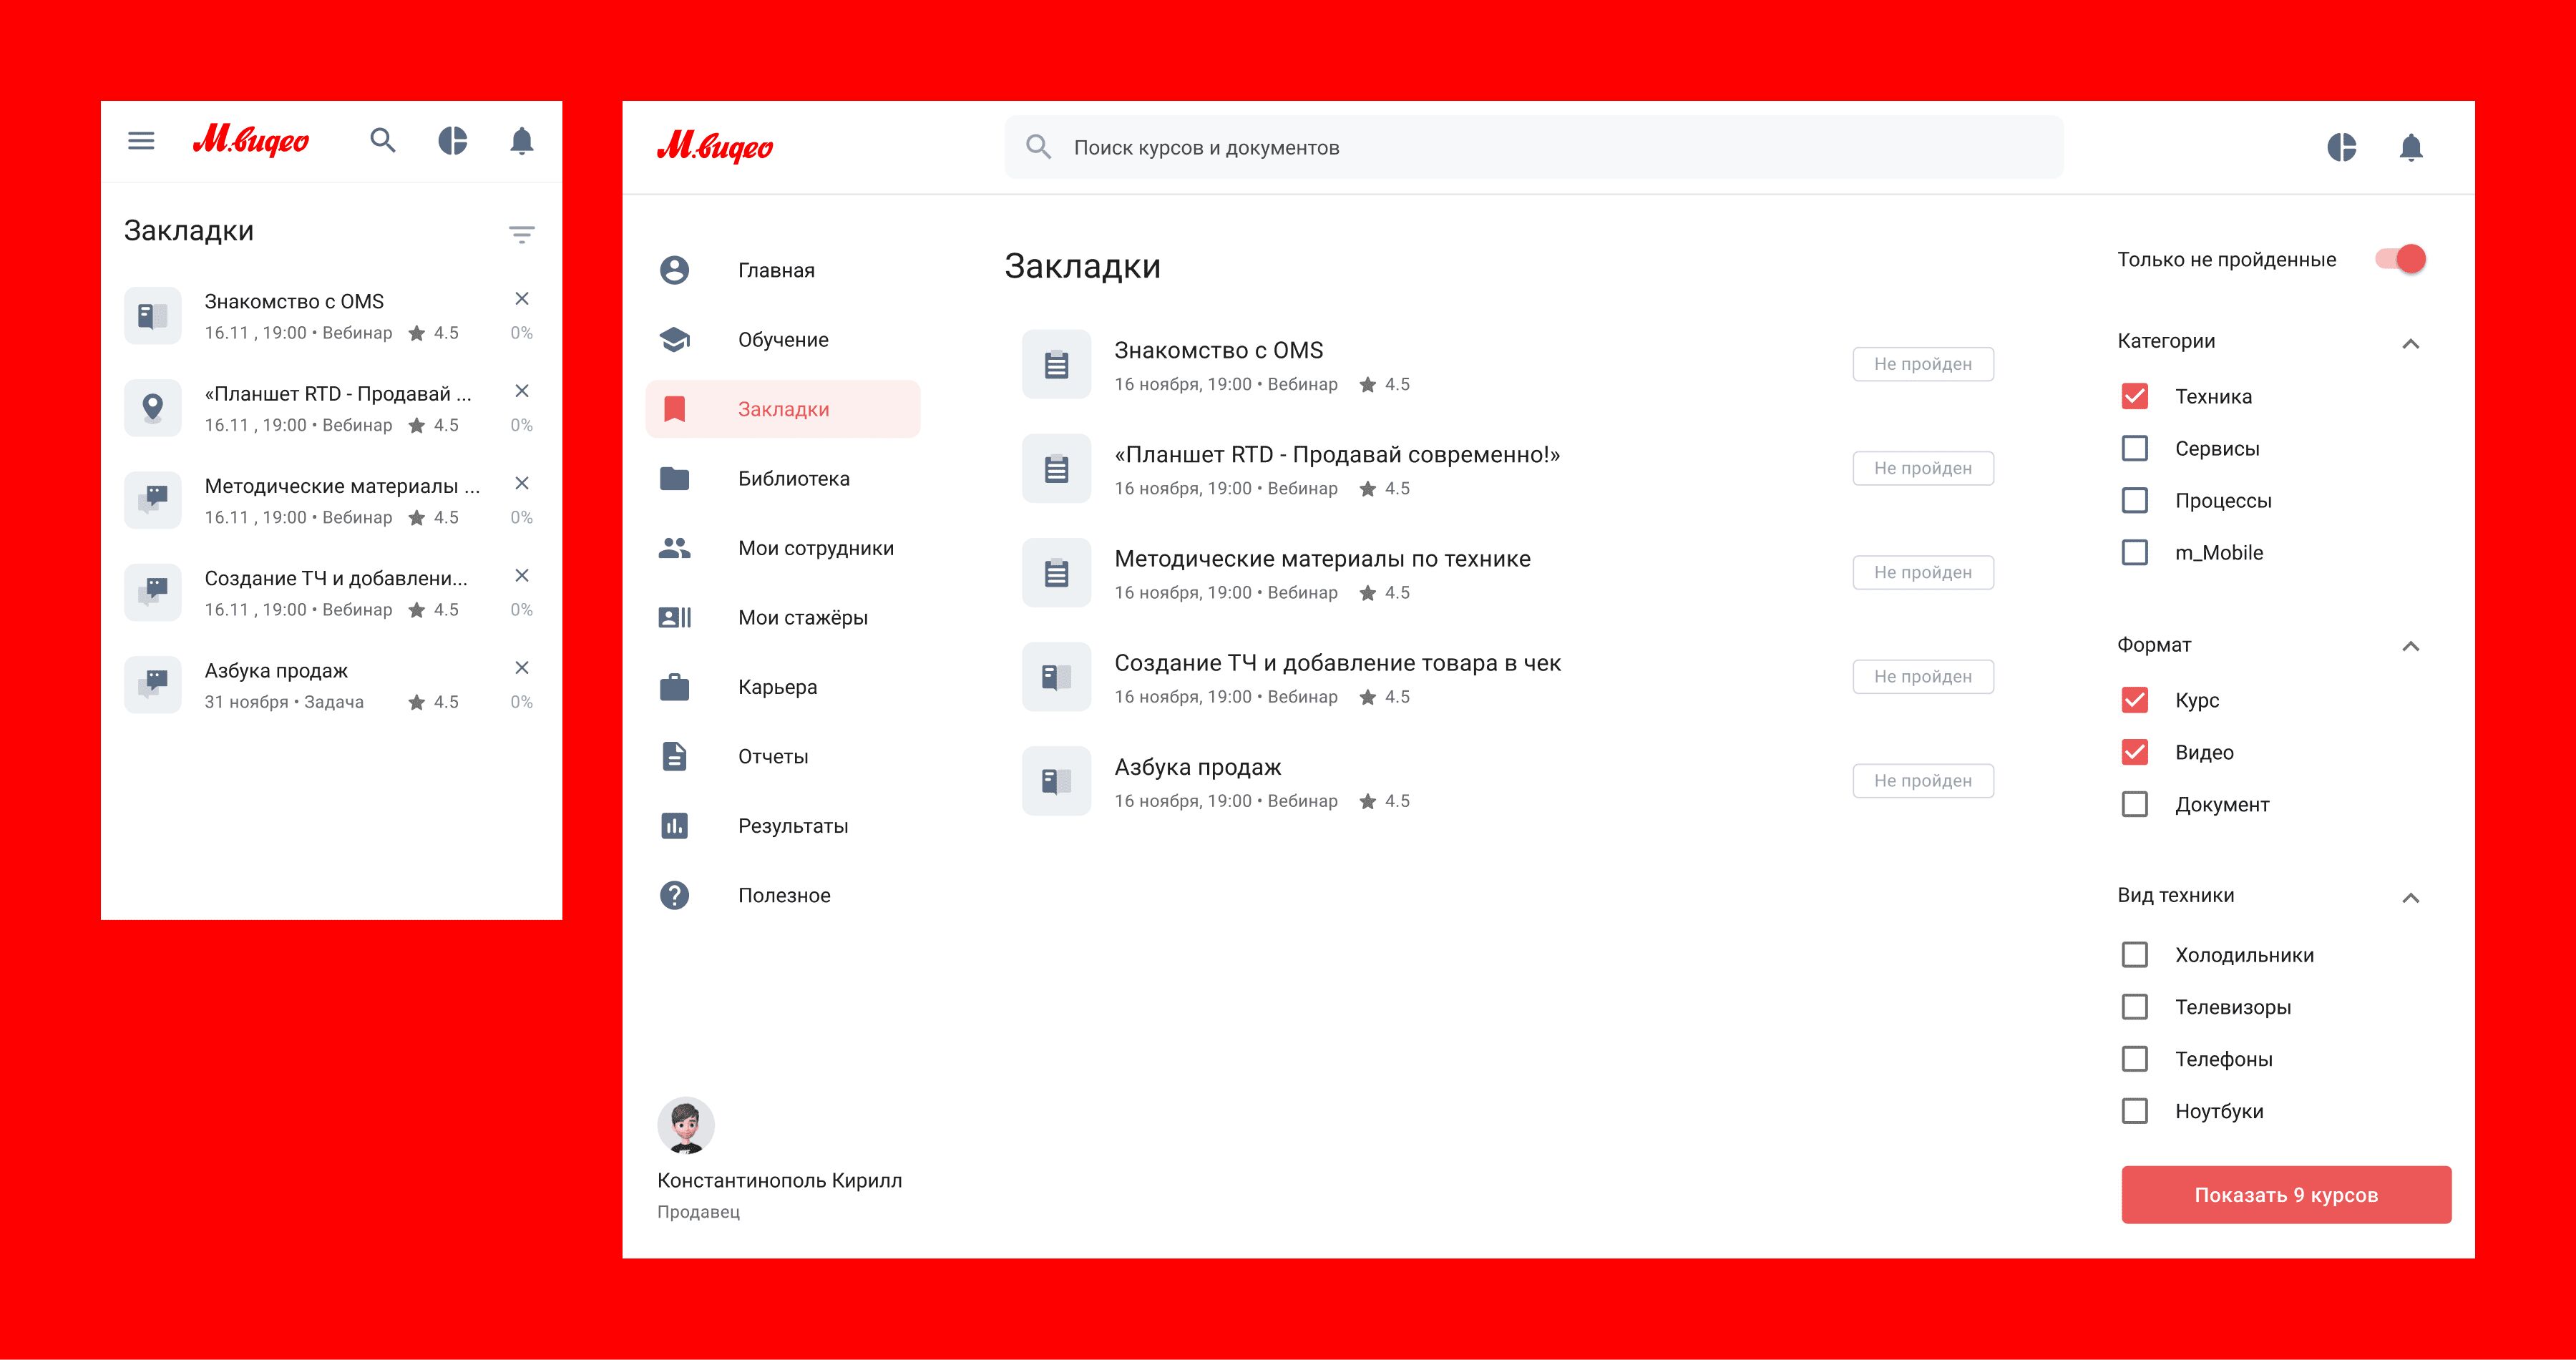Uncheck the Техника category checkbox
2576x1360 pixels.
pyautogui.click(x=2134, y=396)
